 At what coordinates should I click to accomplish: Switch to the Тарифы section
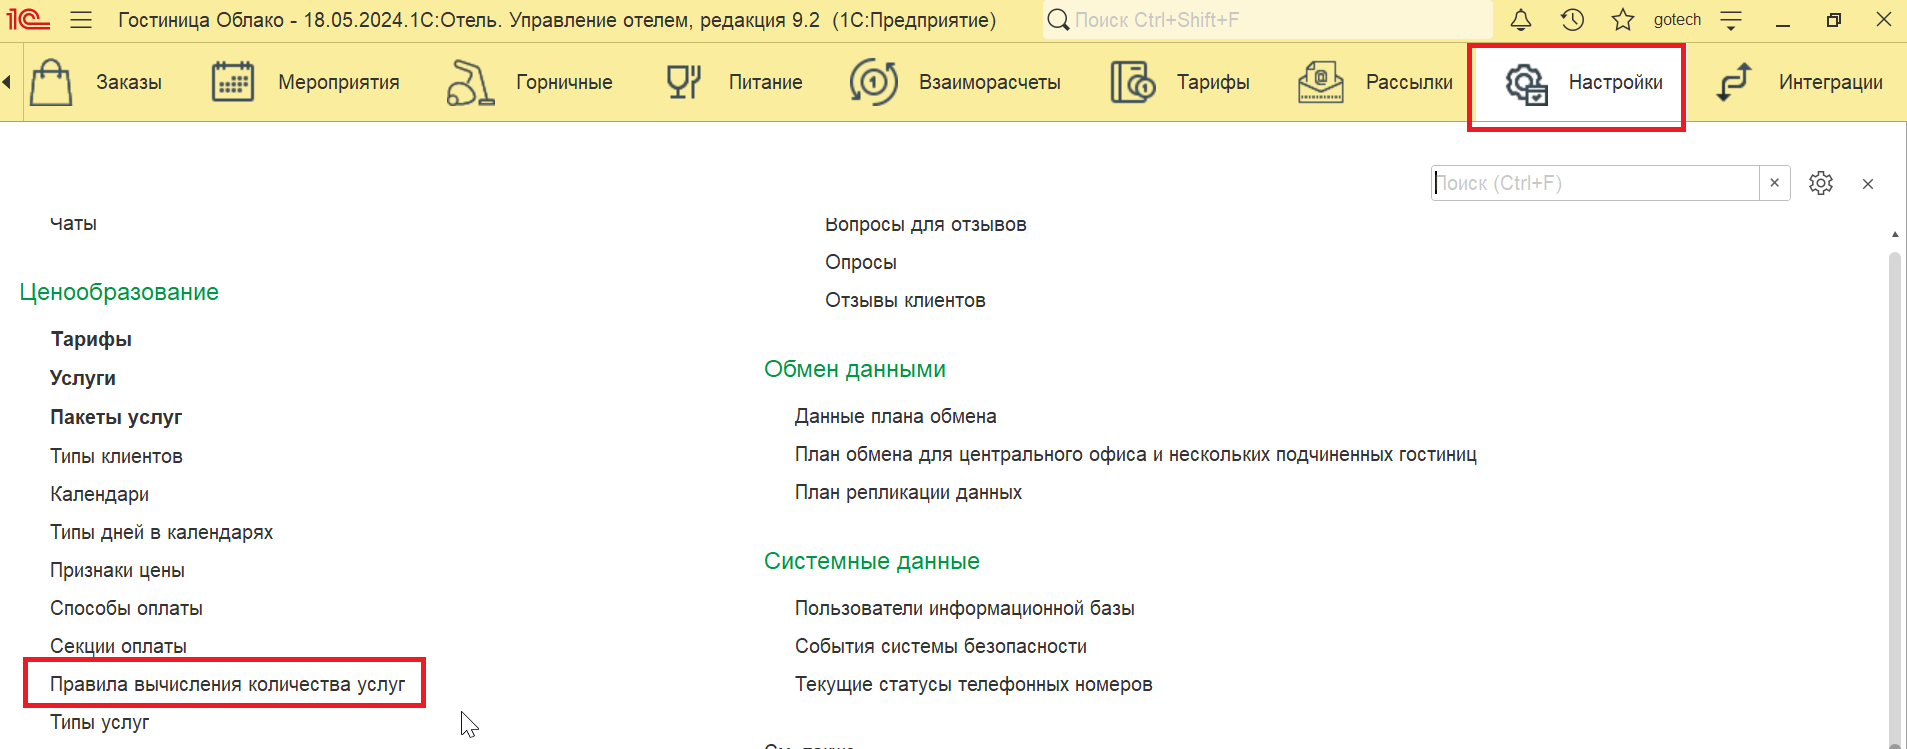point(1213,82)
